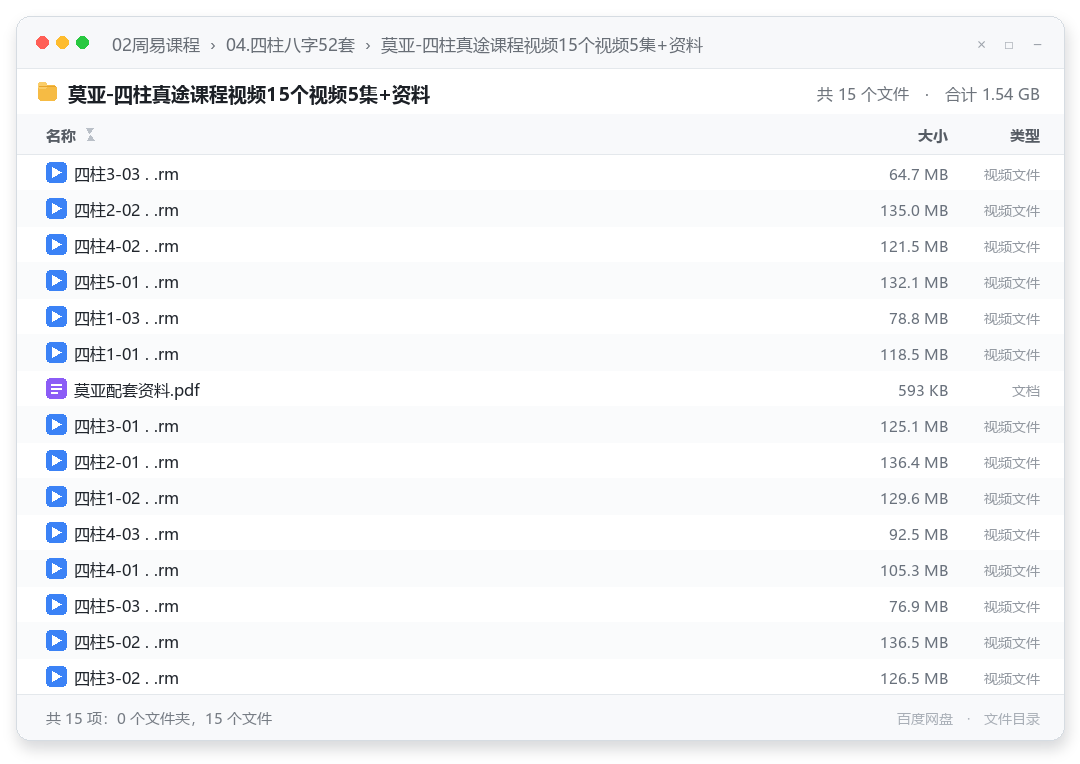Screen dimensions: 1080x764
Task: Select file name 四柱5-03 . .rm
Action: click(x=126, y=606)
